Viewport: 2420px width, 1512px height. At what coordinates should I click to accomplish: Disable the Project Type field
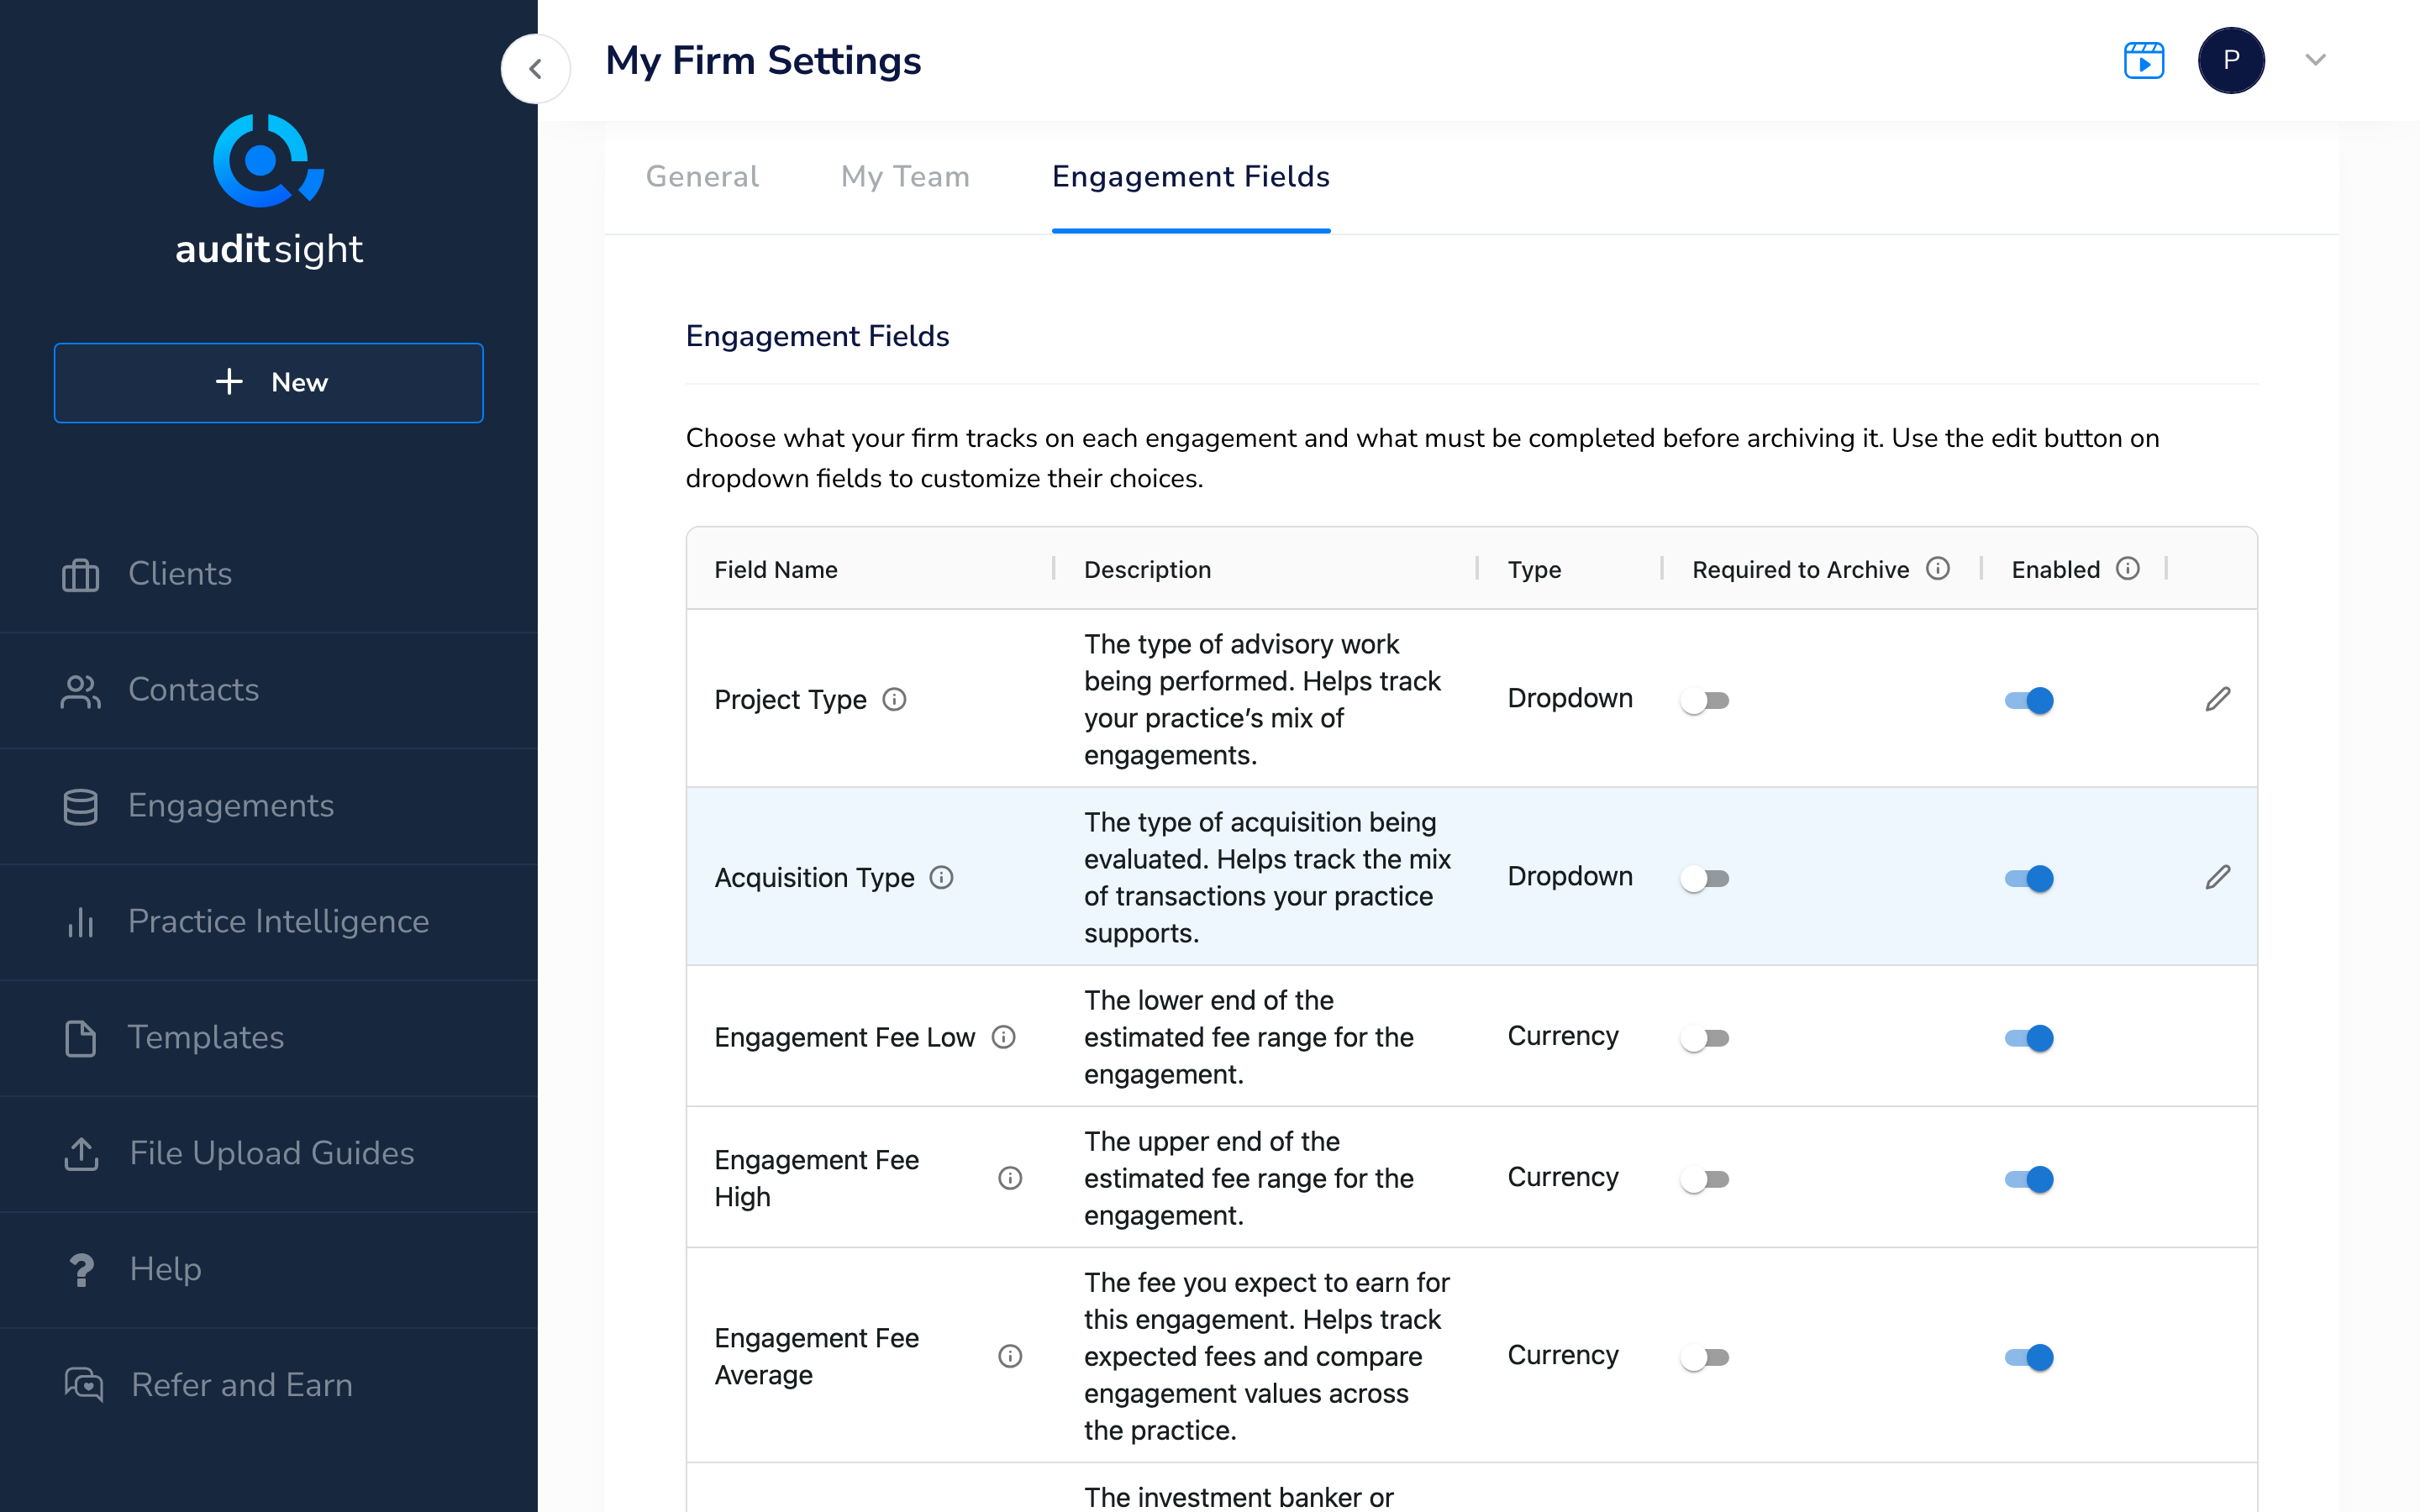click(x=2029, y=700)
